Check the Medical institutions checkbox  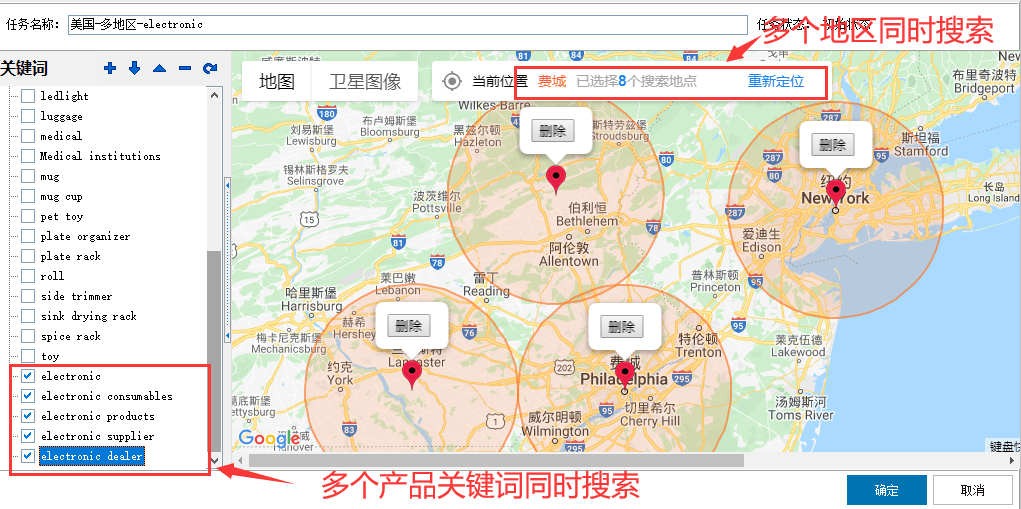pyautogui.click(x=28, y=156)
